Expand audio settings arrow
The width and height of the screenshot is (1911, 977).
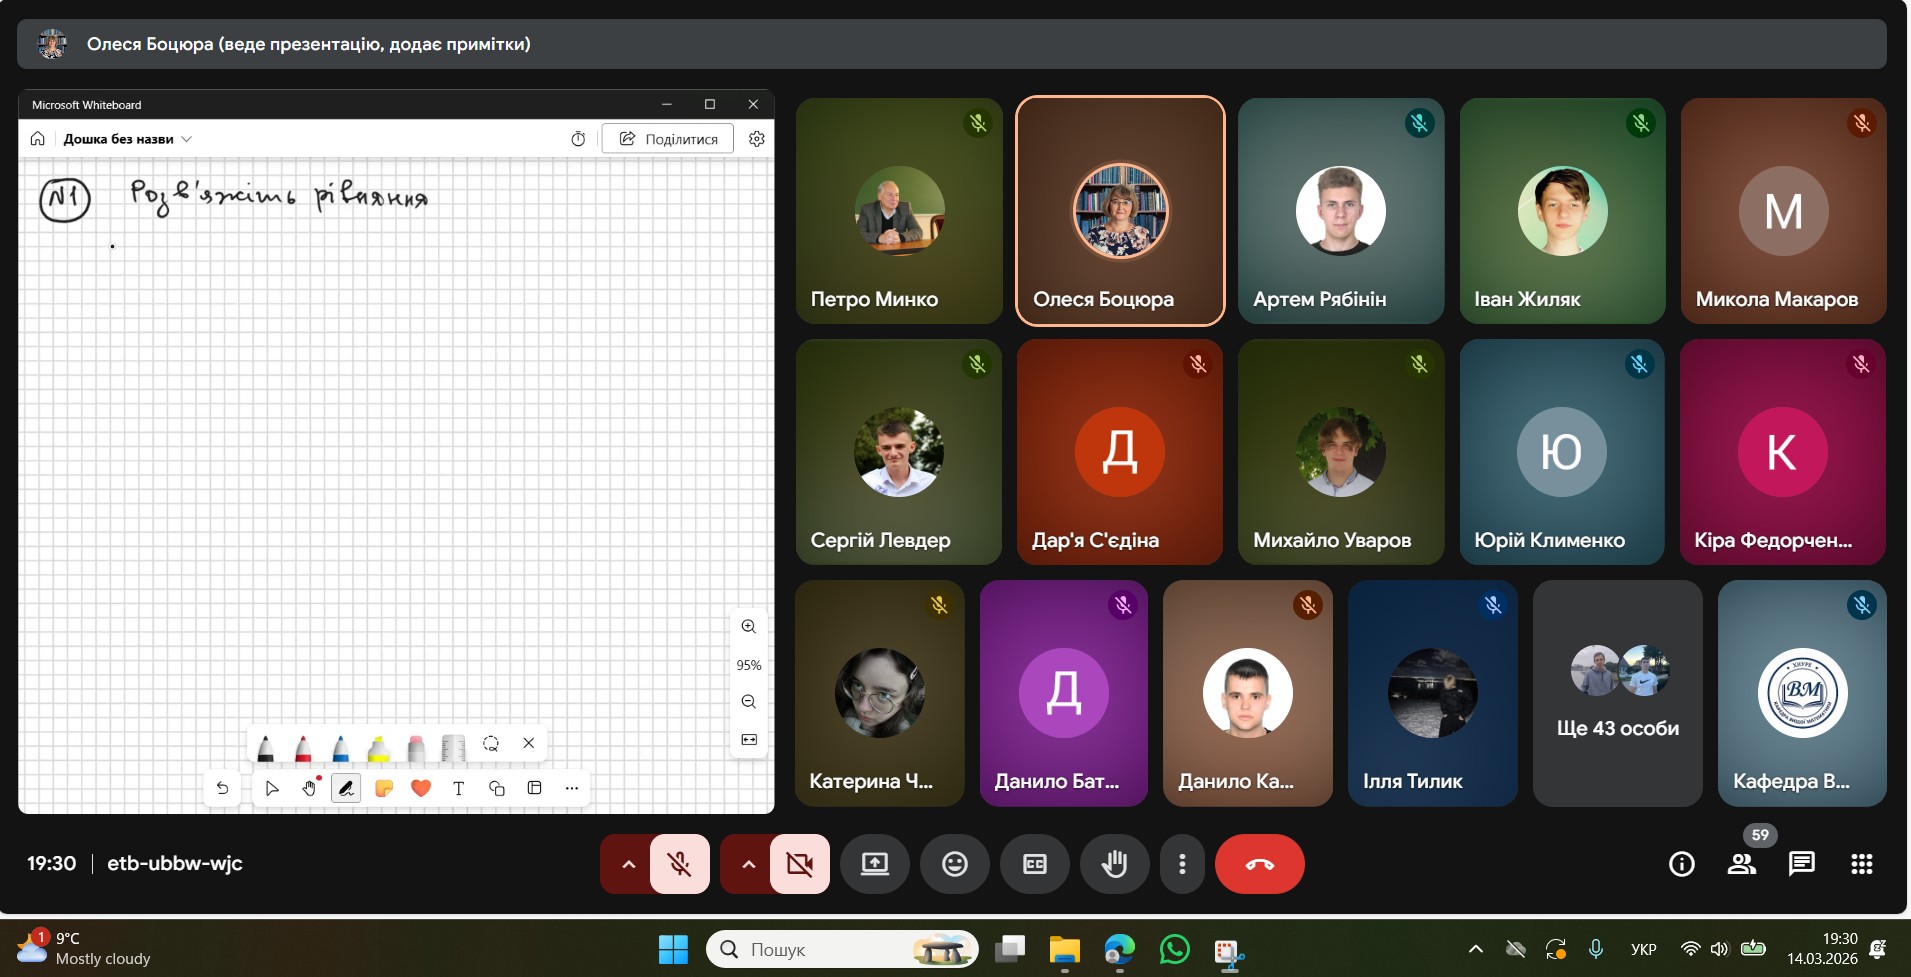[628, 864]
